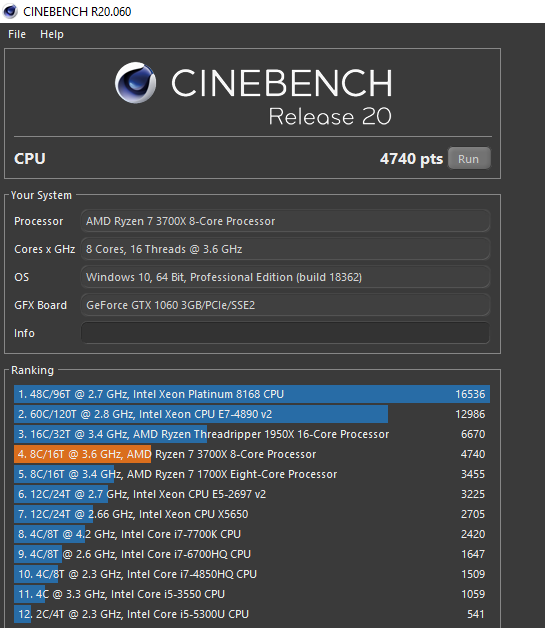Click the GFX Board field
The width and height of the screenshot is (545, 628).
(x=285, y=305)
